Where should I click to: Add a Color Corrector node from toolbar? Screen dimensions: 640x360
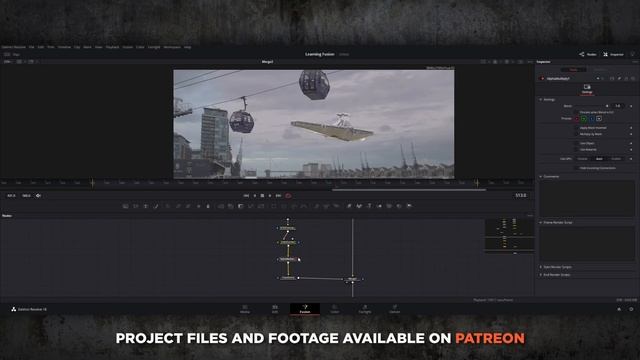click(x=167, y=206)
